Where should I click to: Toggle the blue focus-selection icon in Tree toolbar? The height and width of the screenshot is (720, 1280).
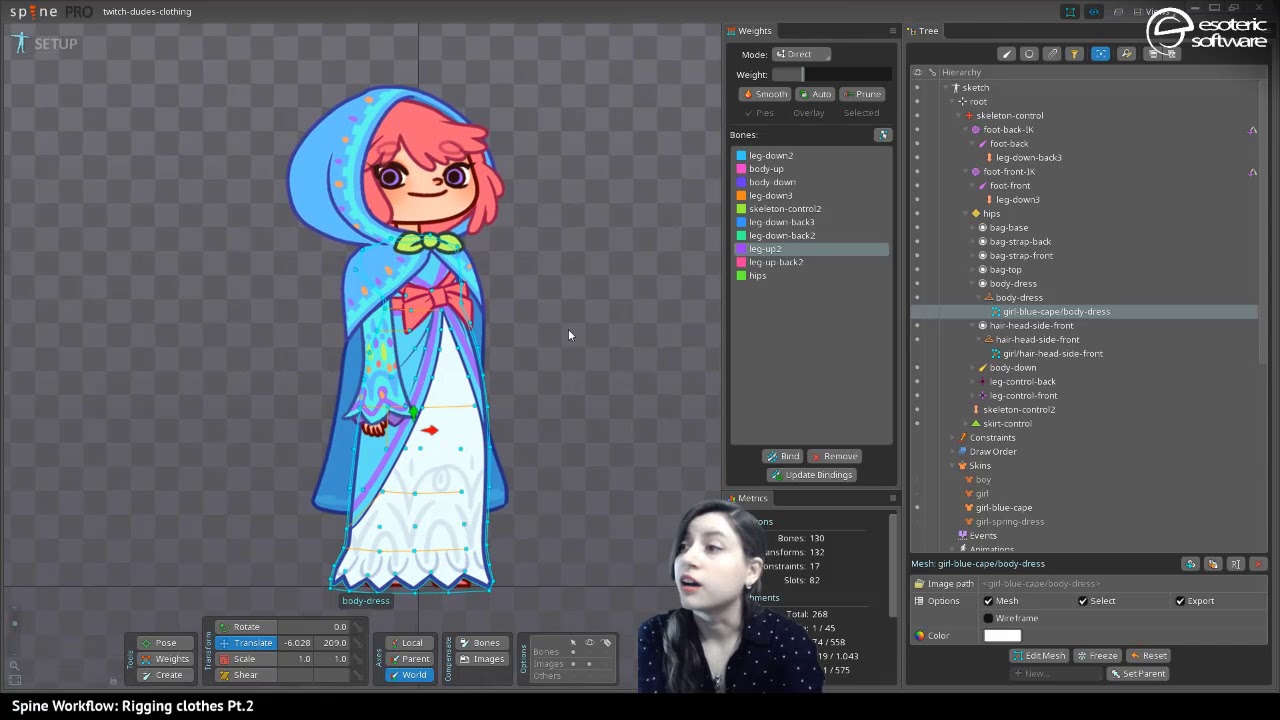[1100, 54]
